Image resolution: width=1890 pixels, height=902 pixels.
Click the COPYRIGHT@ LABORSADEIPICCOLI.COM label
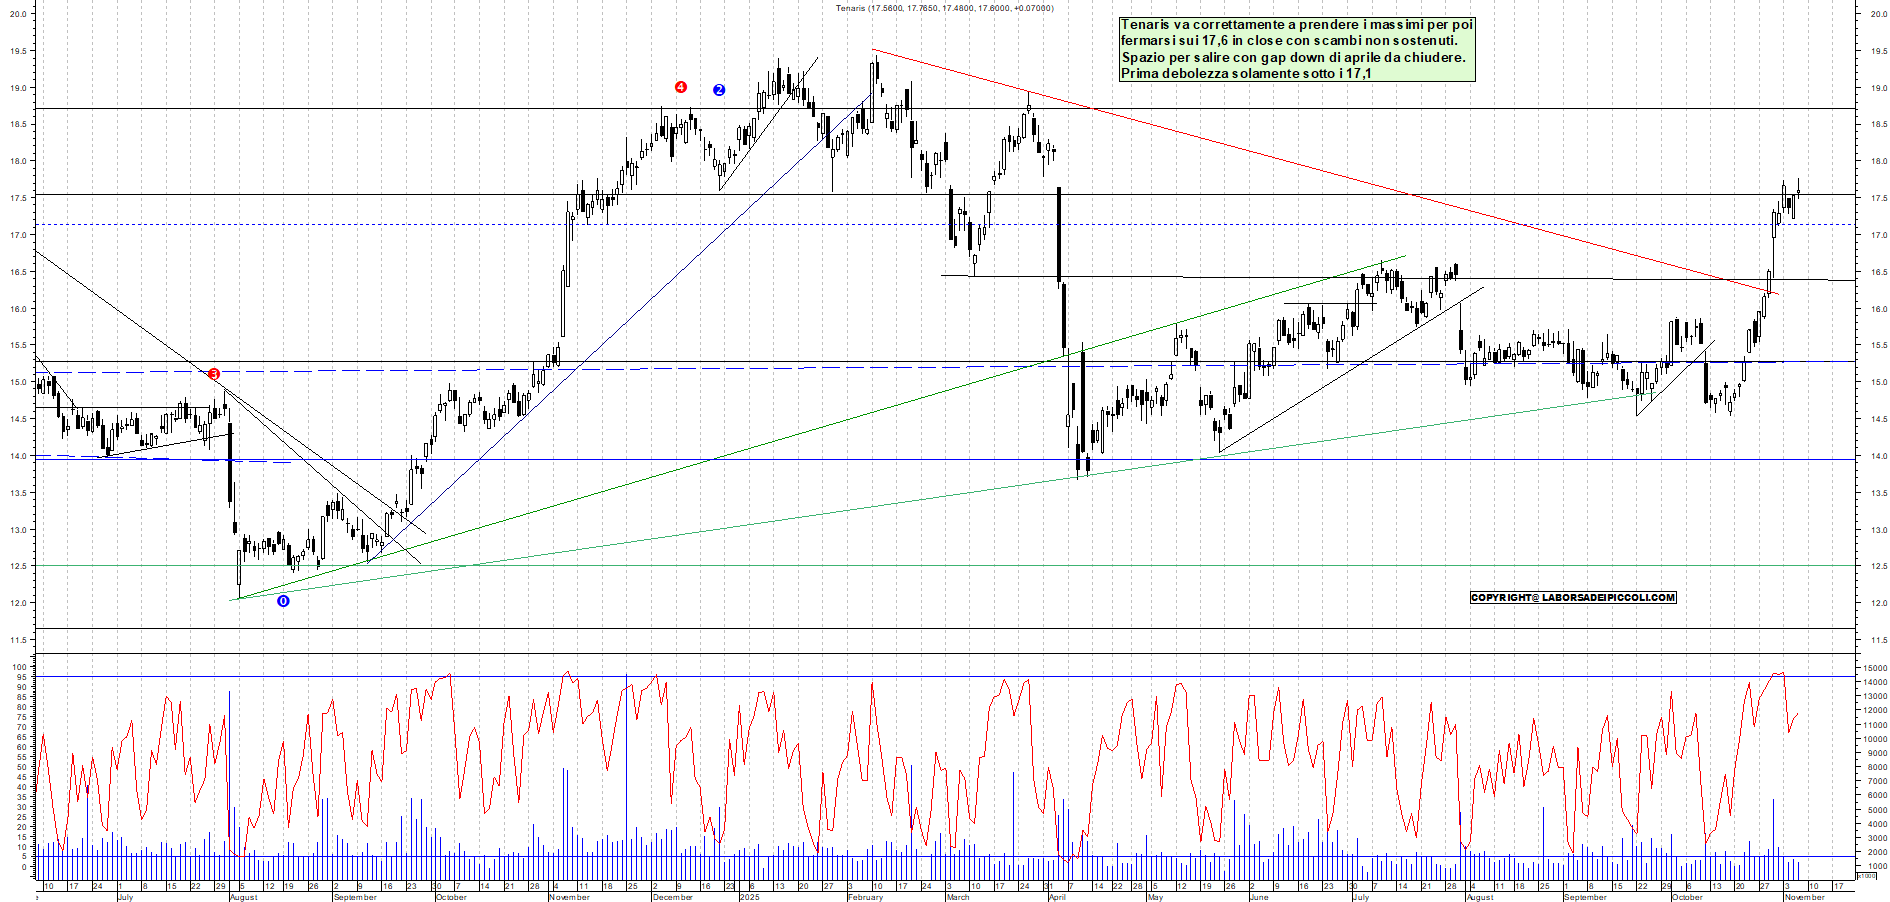coord(1572,598)
